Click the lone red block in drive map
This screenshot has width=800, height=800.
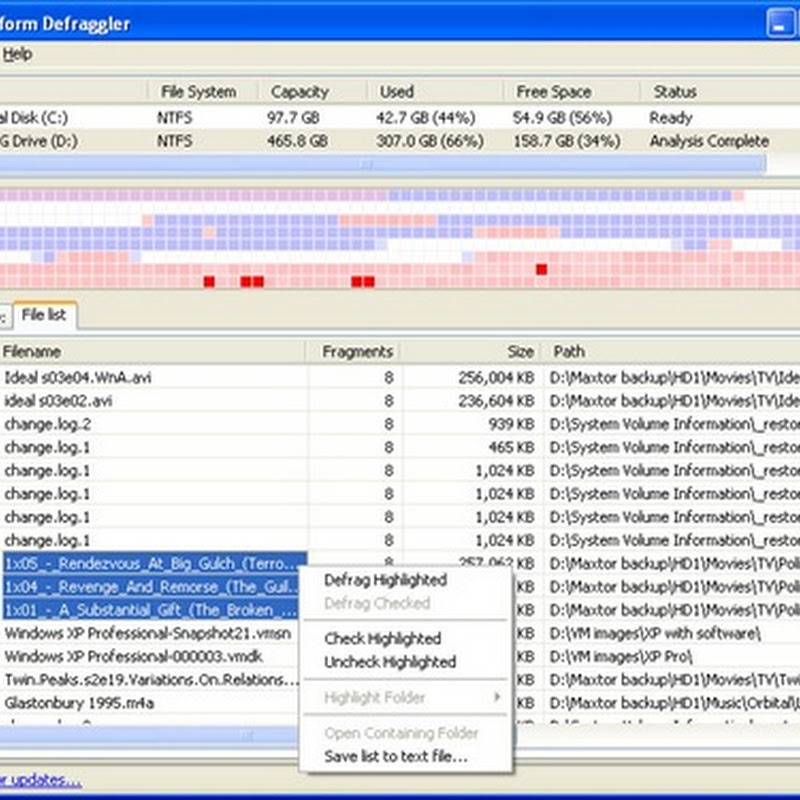541,269
